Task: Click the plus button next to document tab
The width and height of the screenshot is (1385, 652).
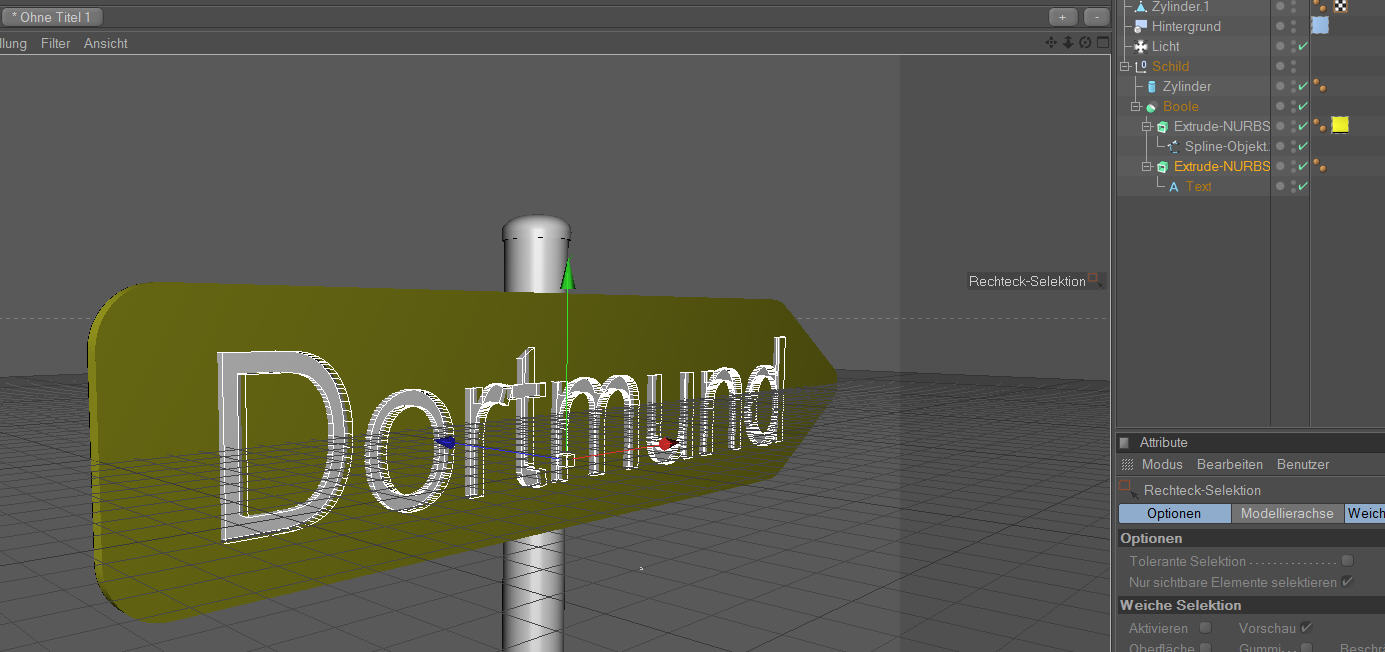Action: pyautogui.click(x=1063, y=17)
